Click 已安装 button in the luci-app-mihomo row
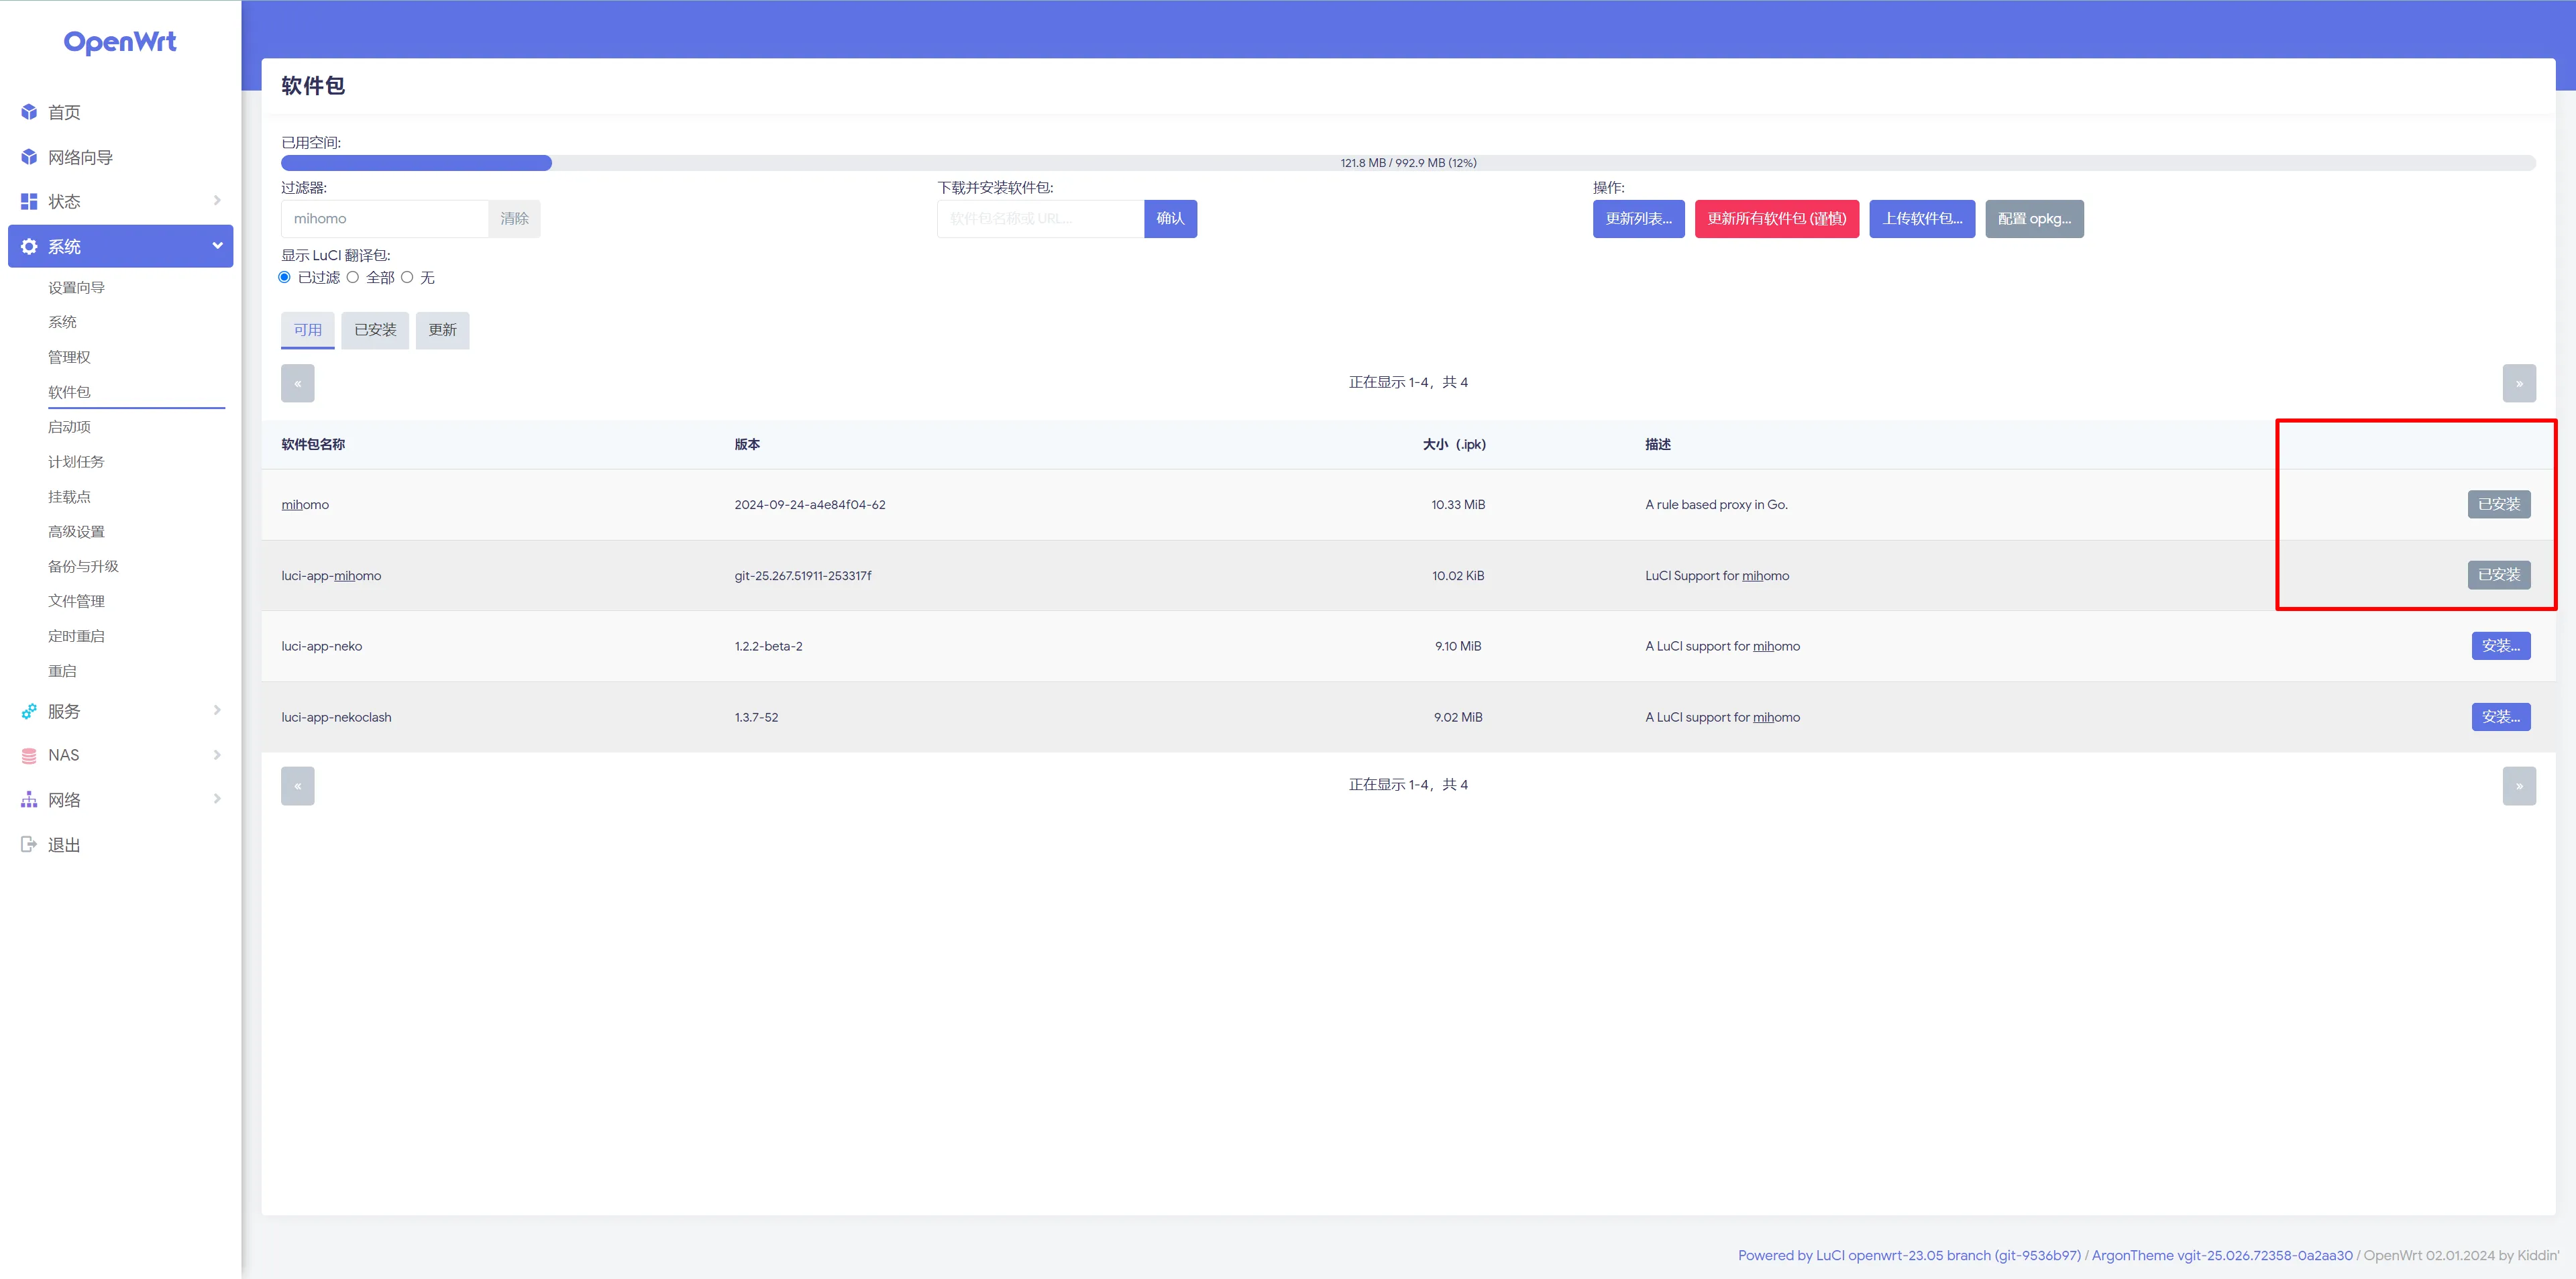The image size is (2576, 1279). (x=2498, y=575)
